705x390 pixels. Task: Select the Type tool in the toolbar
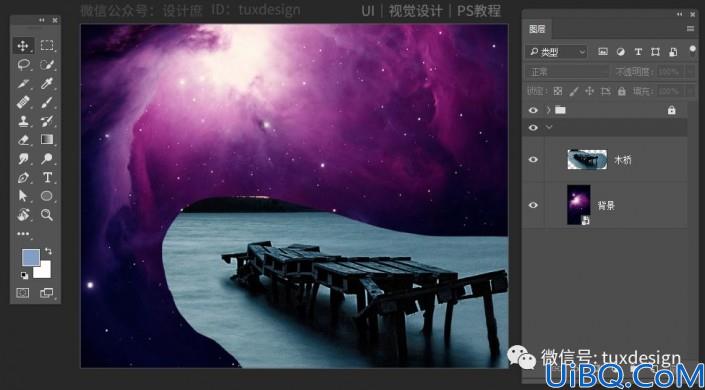tap(47, 177)
